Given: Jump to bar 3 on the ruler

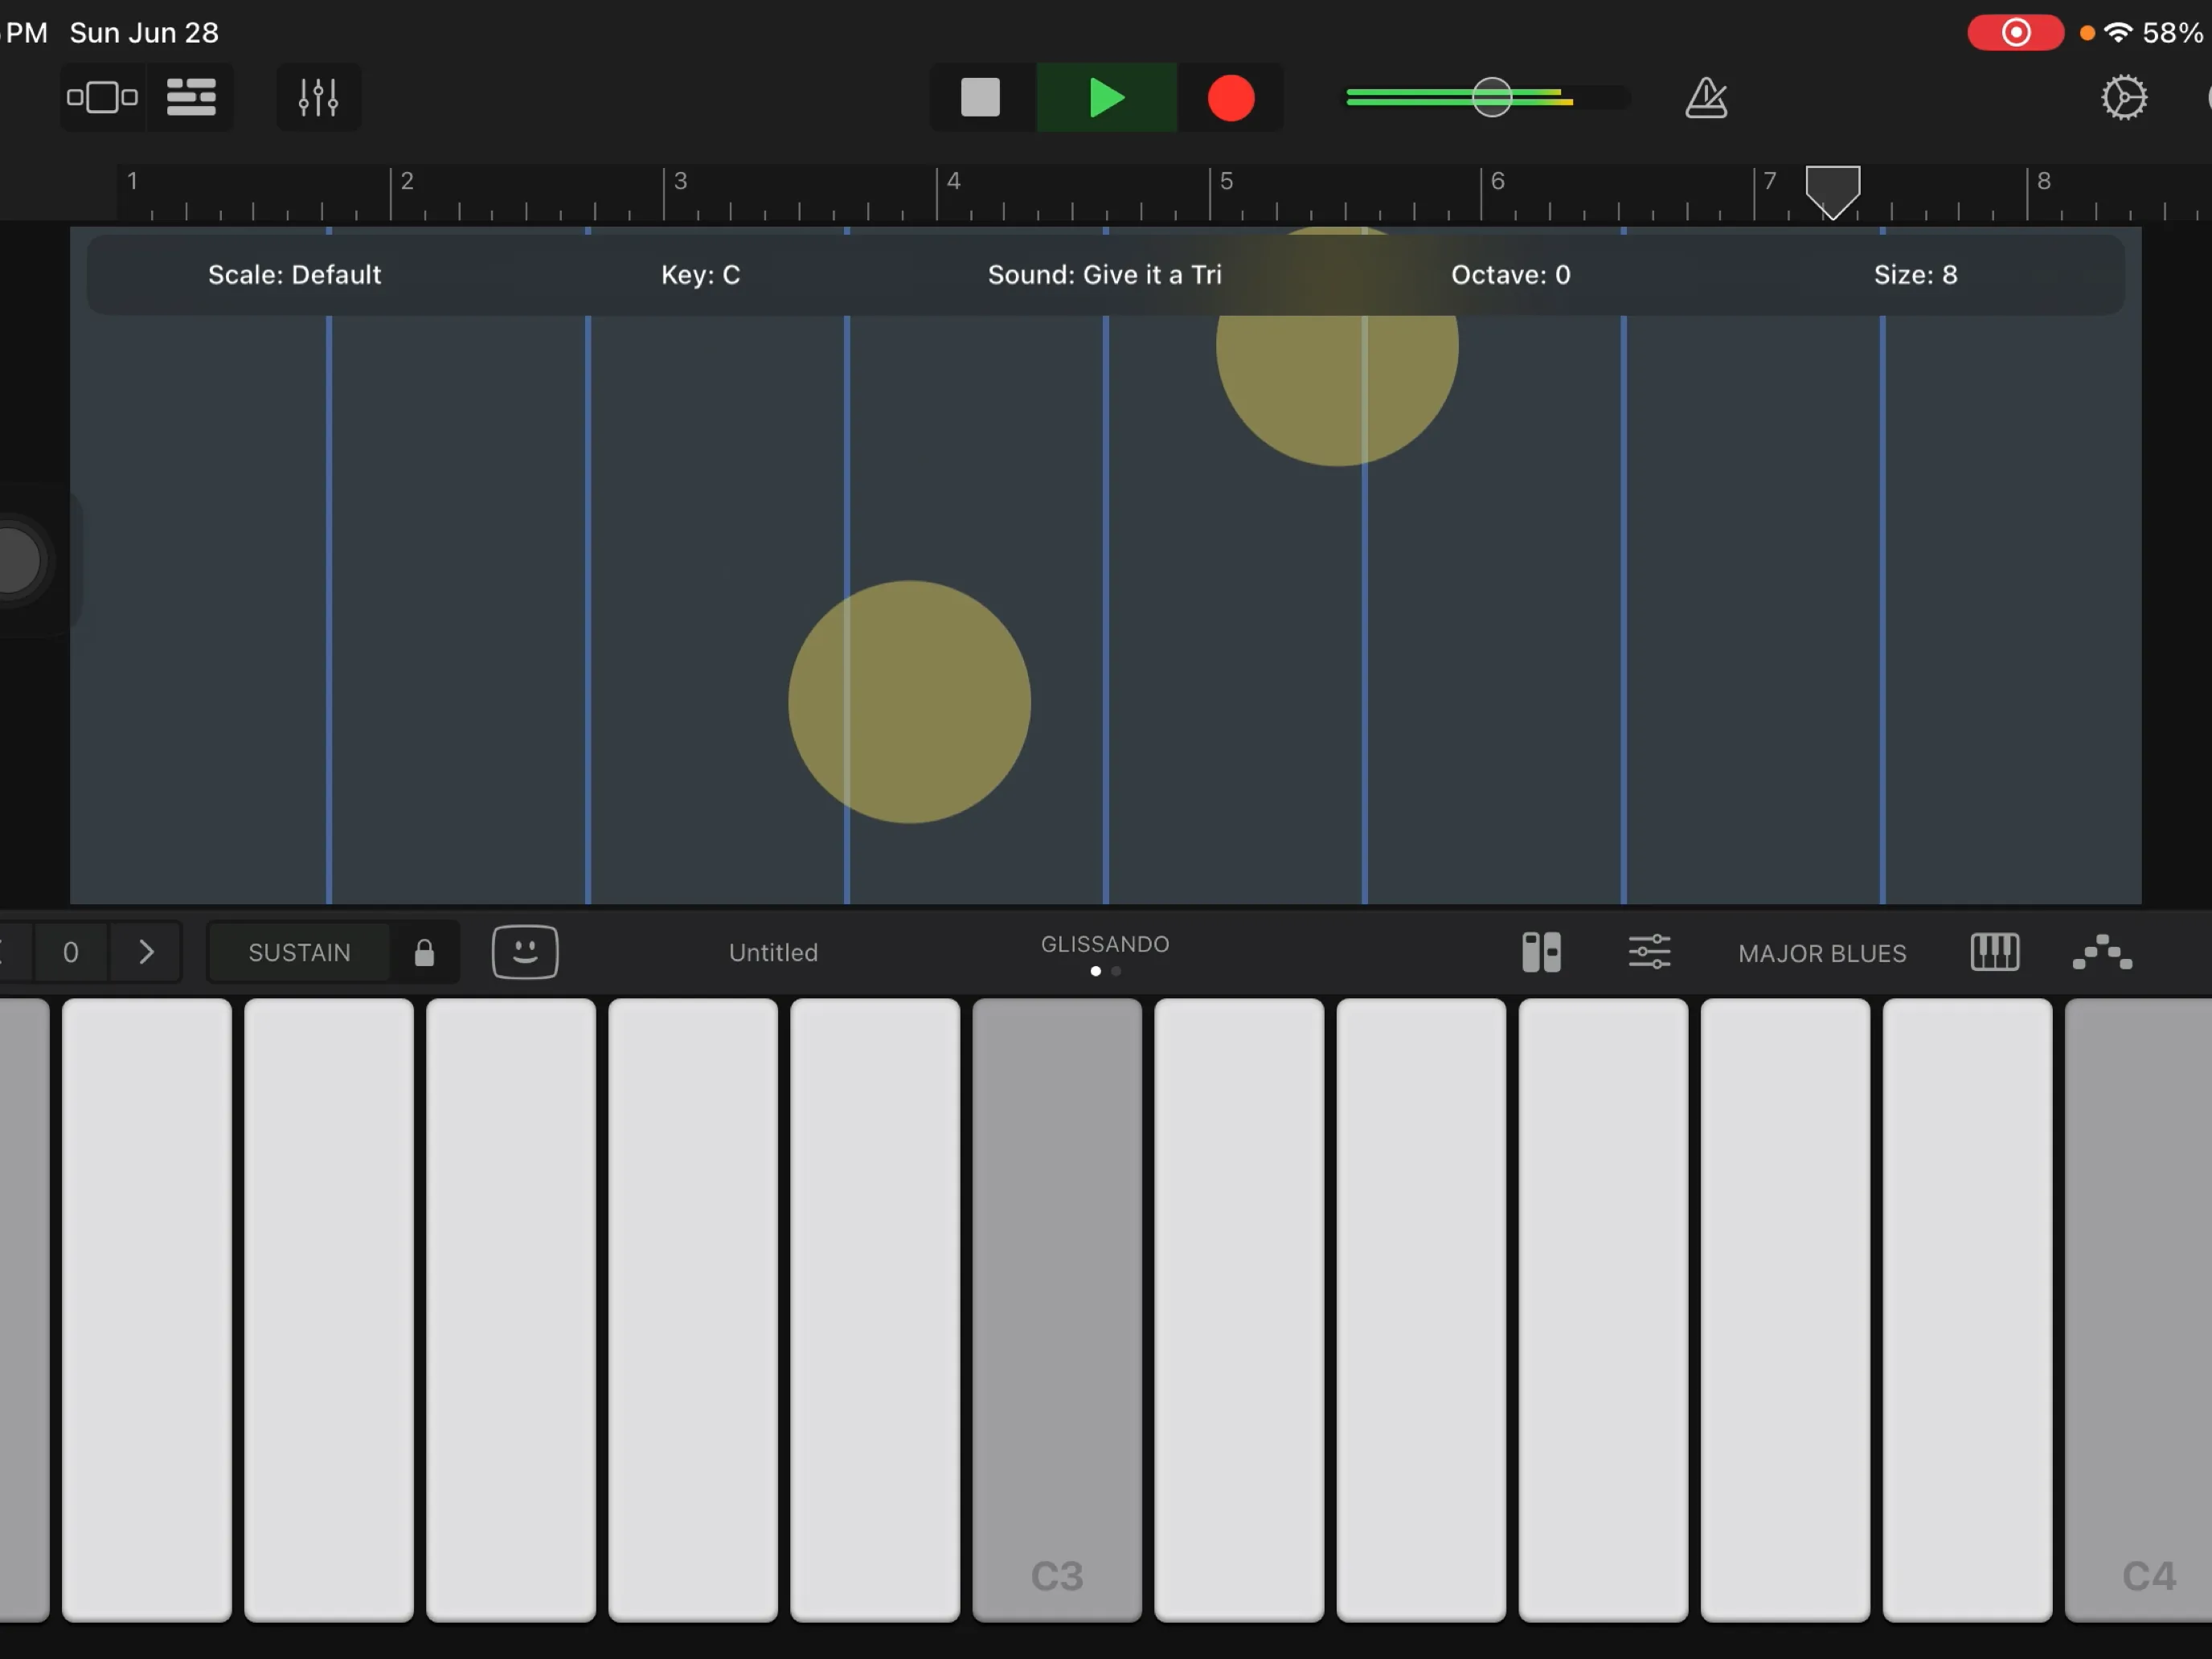Looking at the screenshot, I should click(x=680, y=181).
